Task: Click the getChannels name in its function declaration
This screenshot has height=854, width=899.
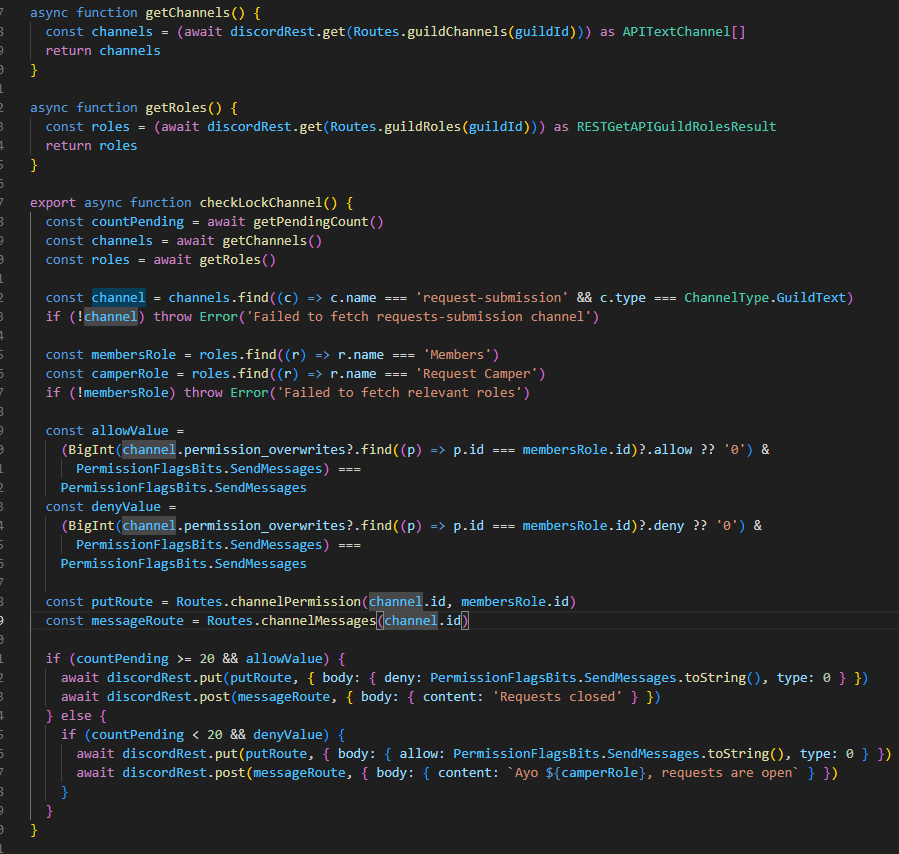Action: [x=187, y=12]
